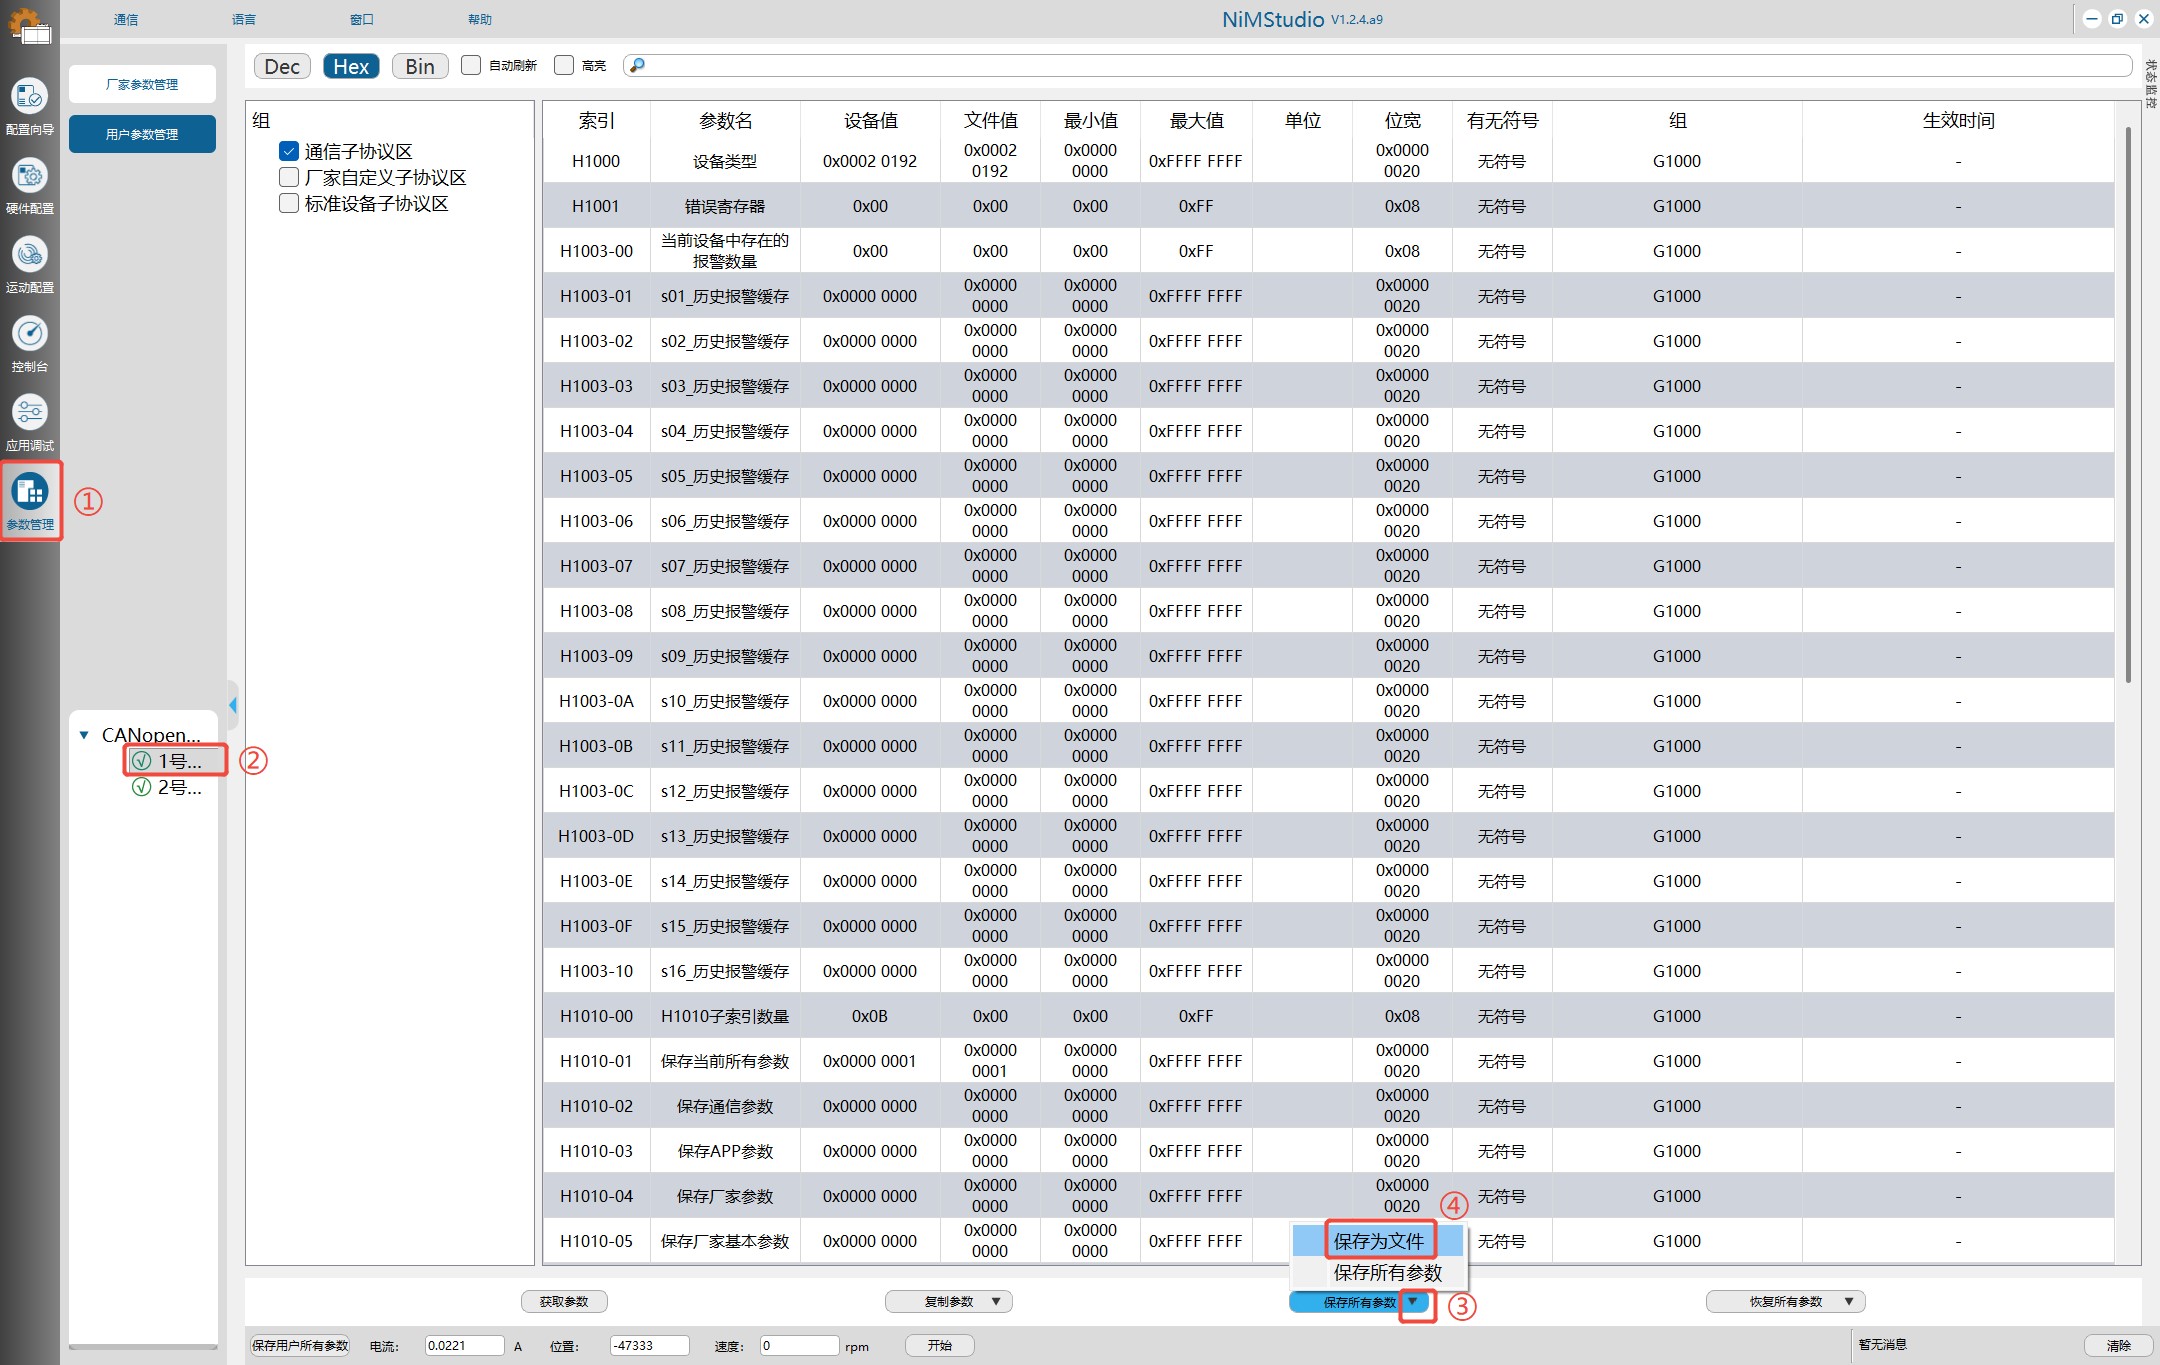Select the H1000 设备类型 row
Screen dimensions: 2160x1365
click(1329, 161)
